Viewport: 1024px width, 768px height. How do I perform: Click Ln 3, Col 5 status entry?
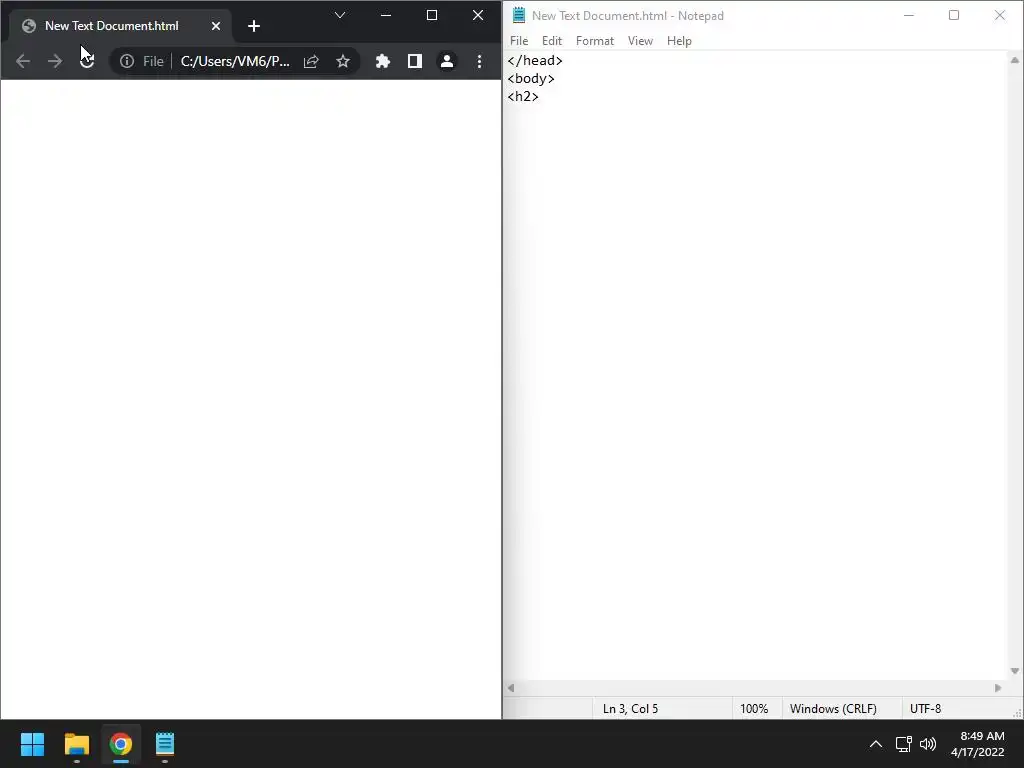pos(630,709)
